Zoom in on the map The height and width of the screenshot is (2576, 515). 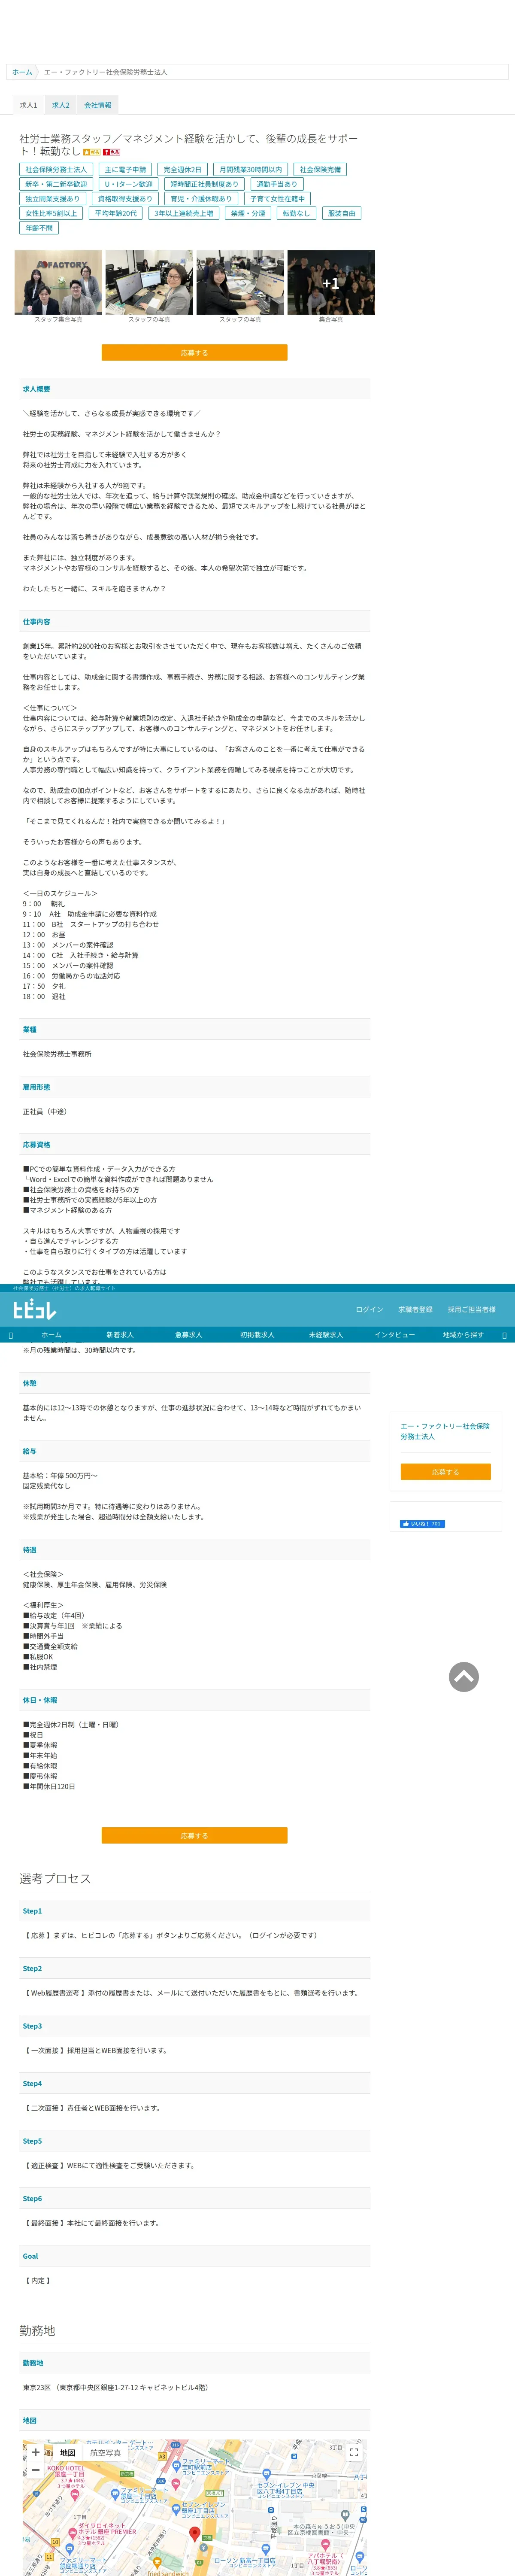click(x=36, y=2452)
